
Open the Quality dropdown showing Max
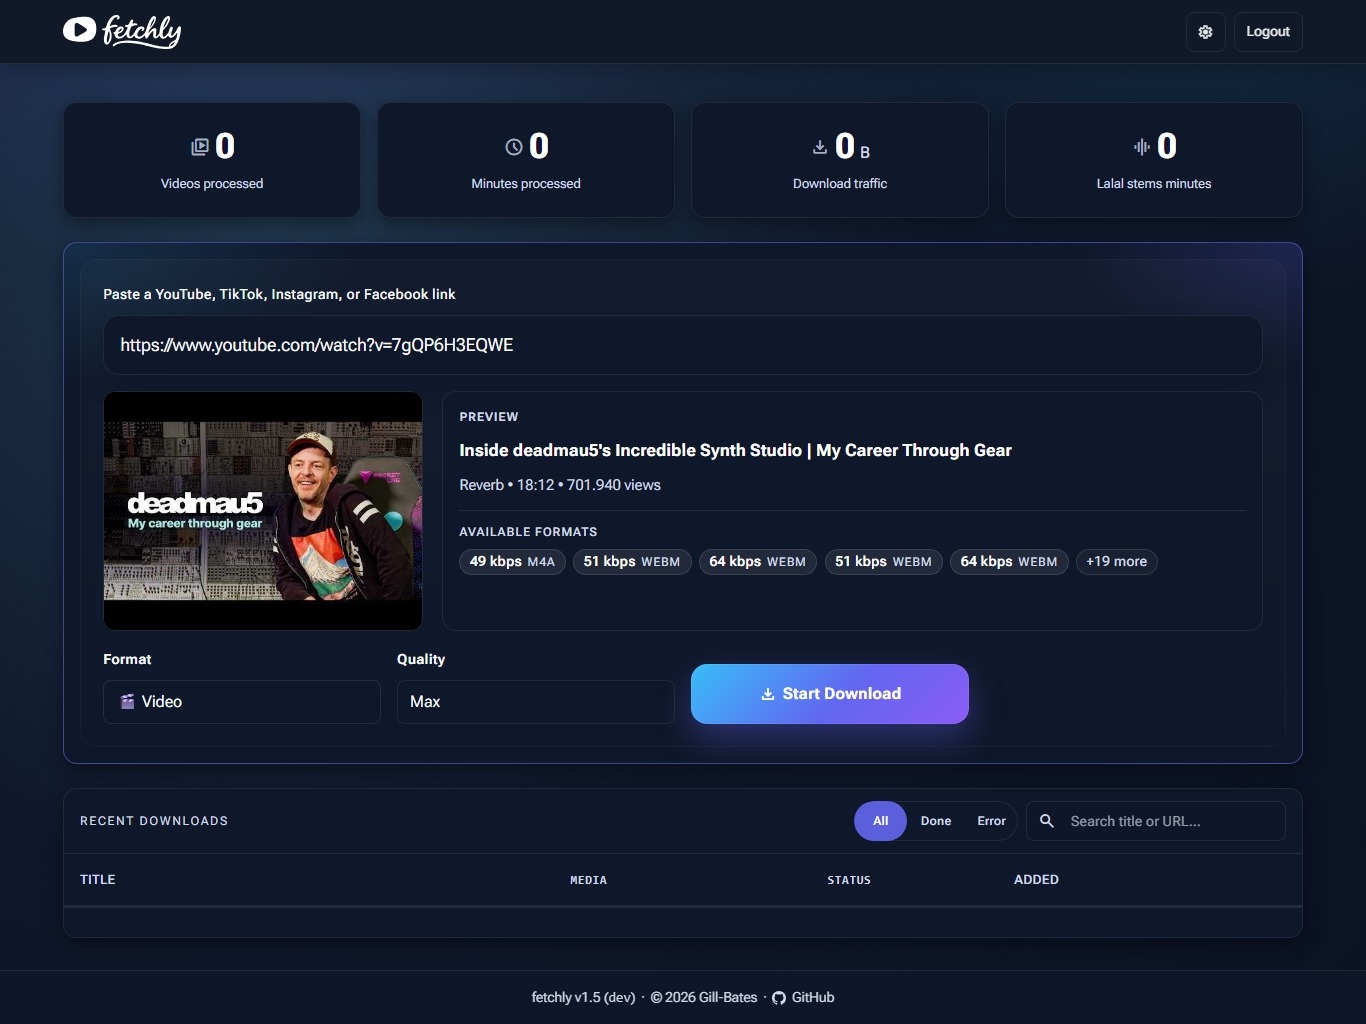[536, 702]
